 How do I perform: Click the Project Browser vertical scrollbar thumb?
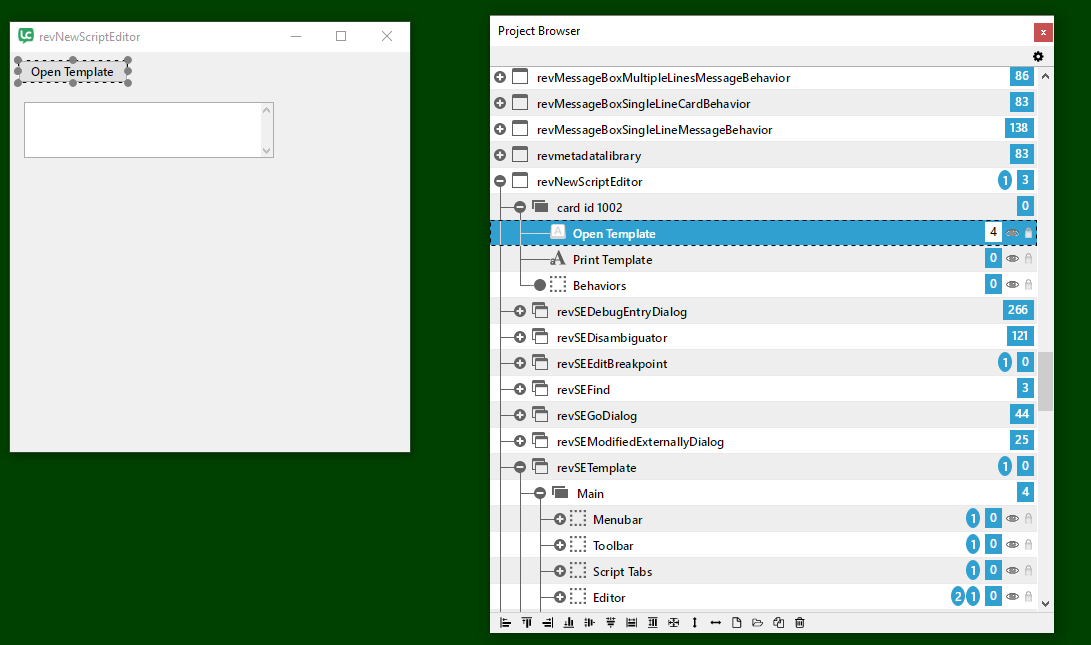click(1045, 381)
